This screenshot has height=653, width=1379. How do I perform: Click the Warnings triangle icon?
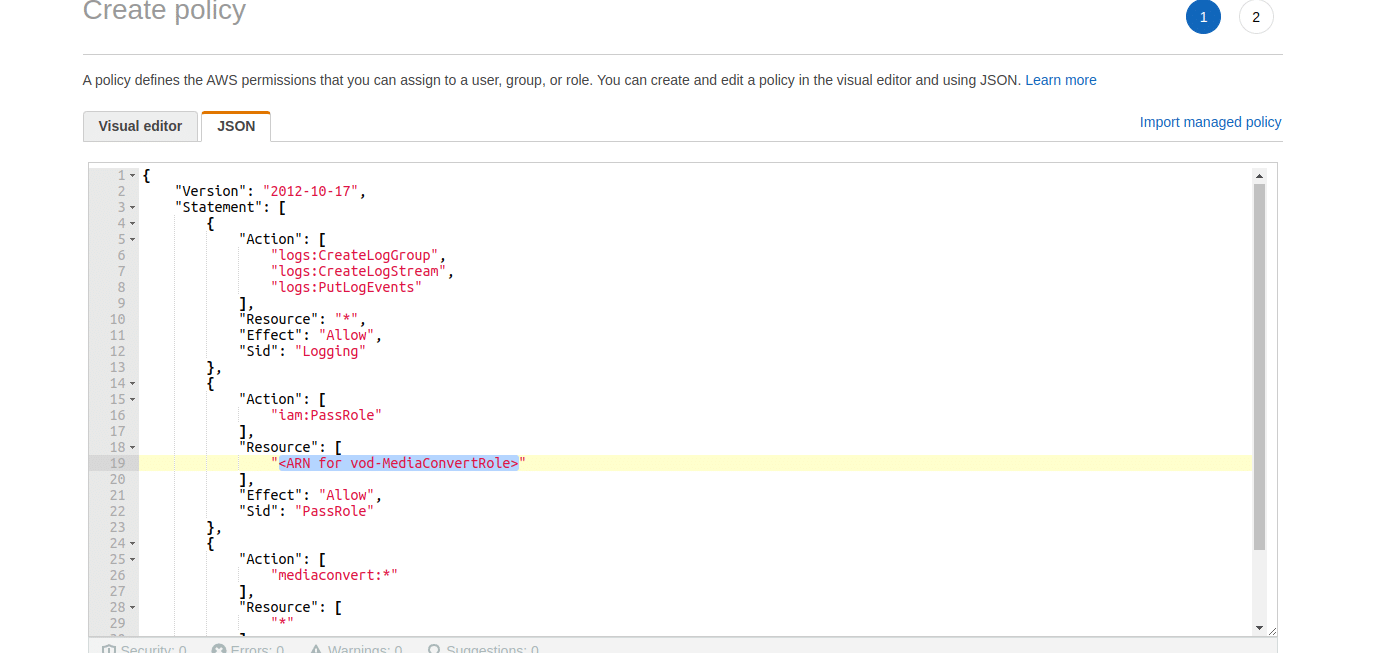point(316,649)
